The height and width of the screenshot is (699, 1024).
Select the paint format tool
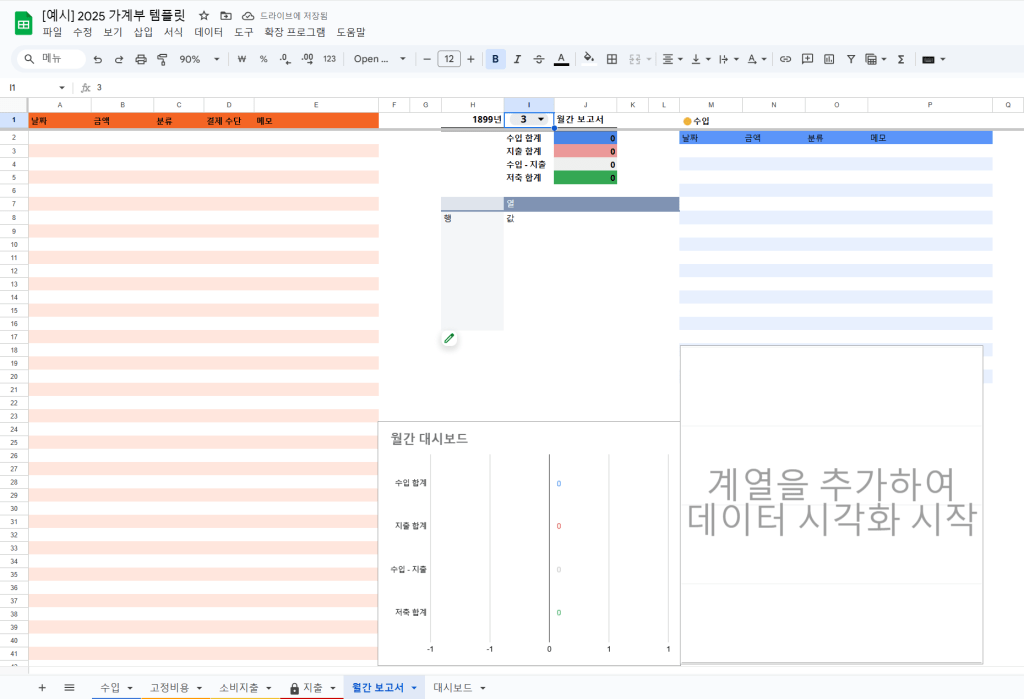pos(162,59)
